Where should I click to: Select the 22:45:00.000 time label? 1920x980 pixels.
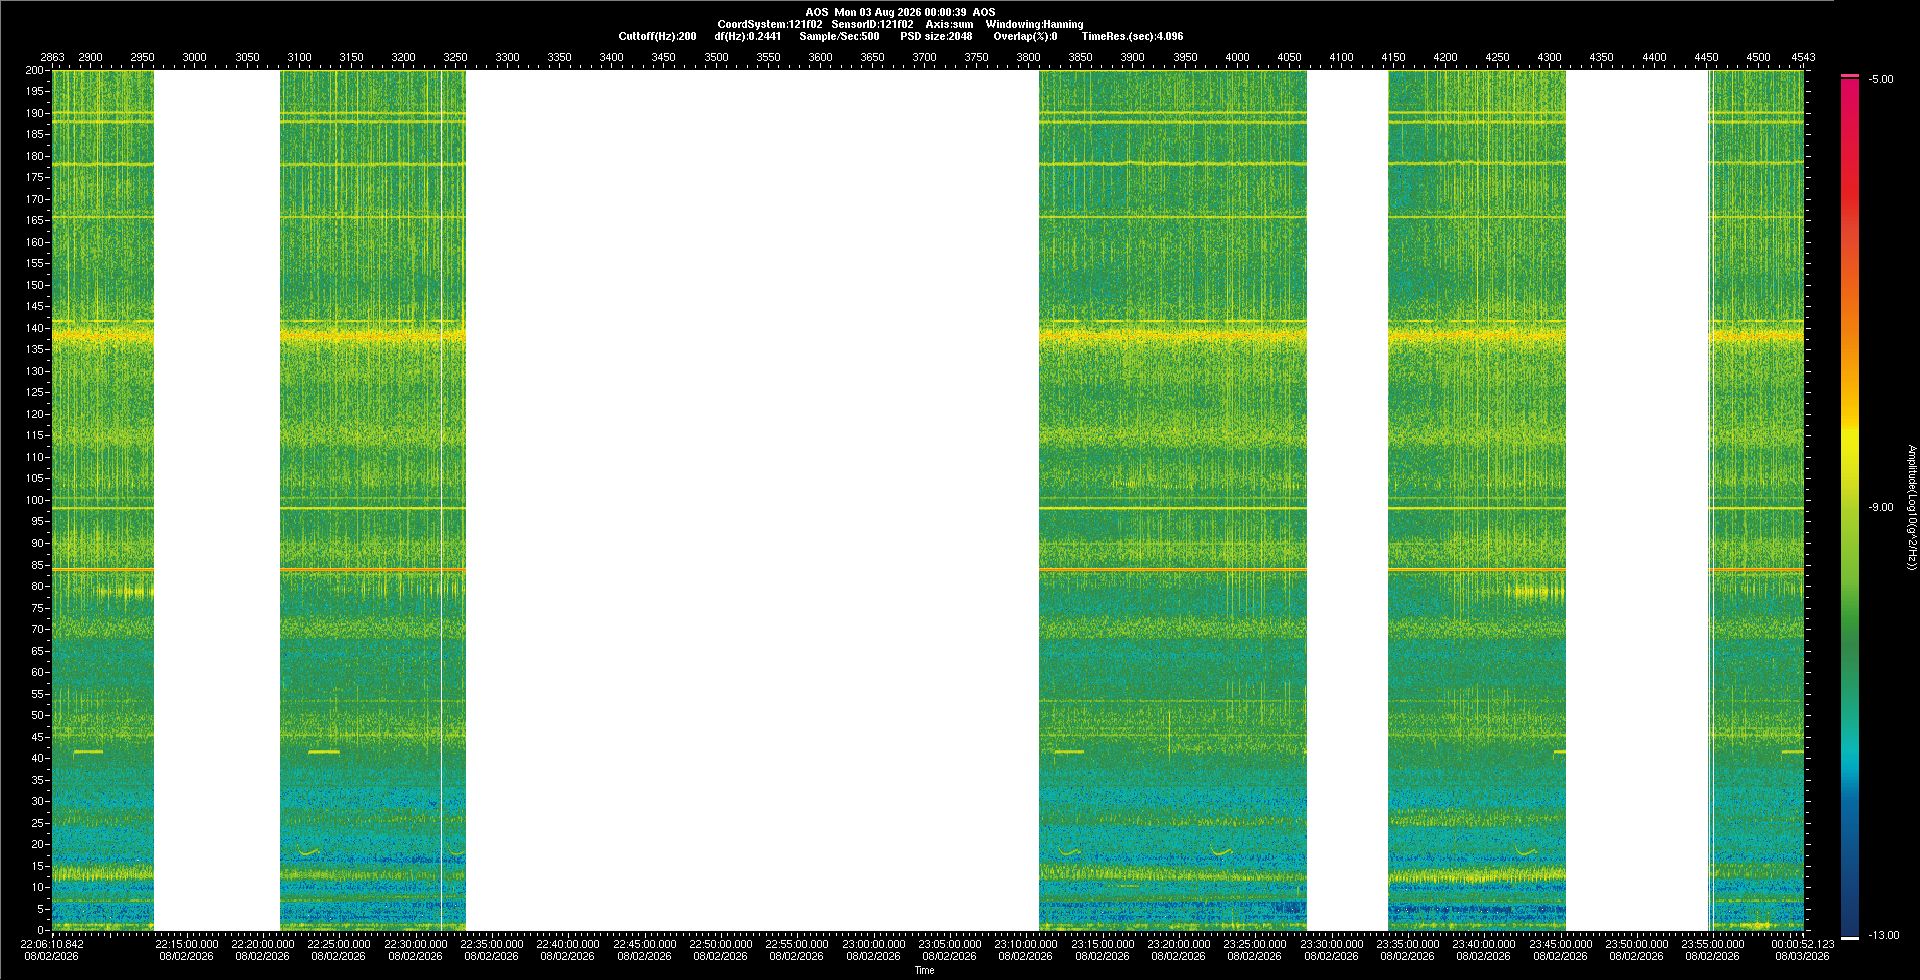(x=645, y=943)
